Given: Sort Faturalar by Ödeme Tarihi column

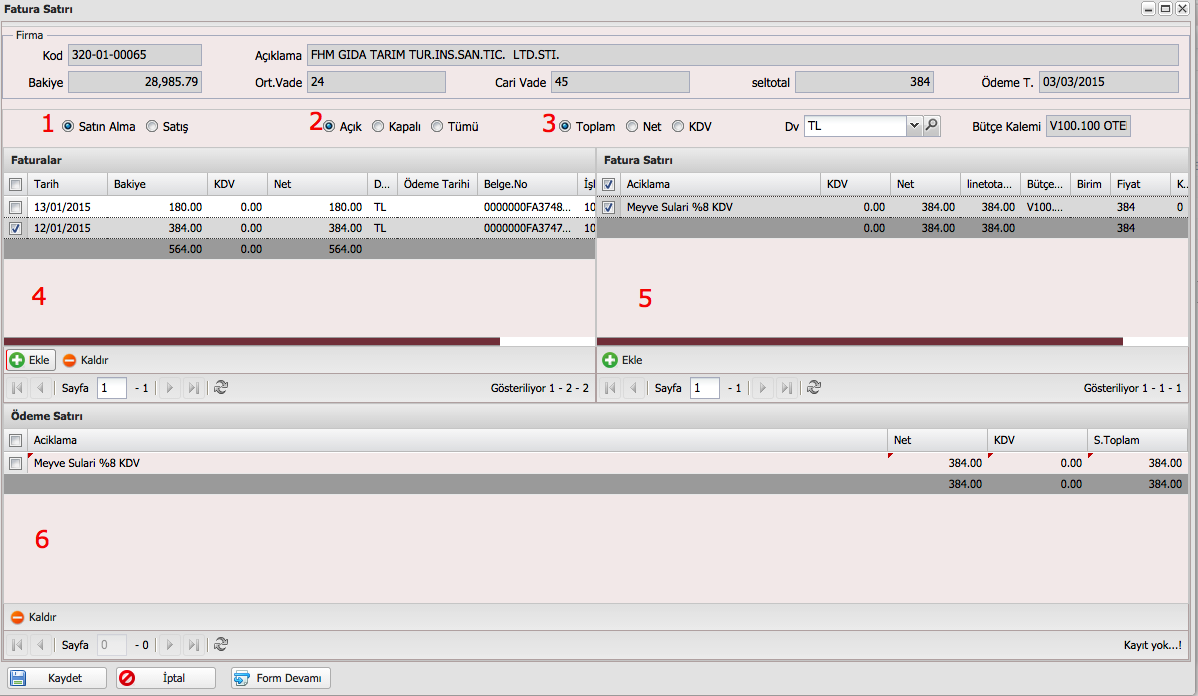Looking at the screenshot, I should (x=437, y=184).
